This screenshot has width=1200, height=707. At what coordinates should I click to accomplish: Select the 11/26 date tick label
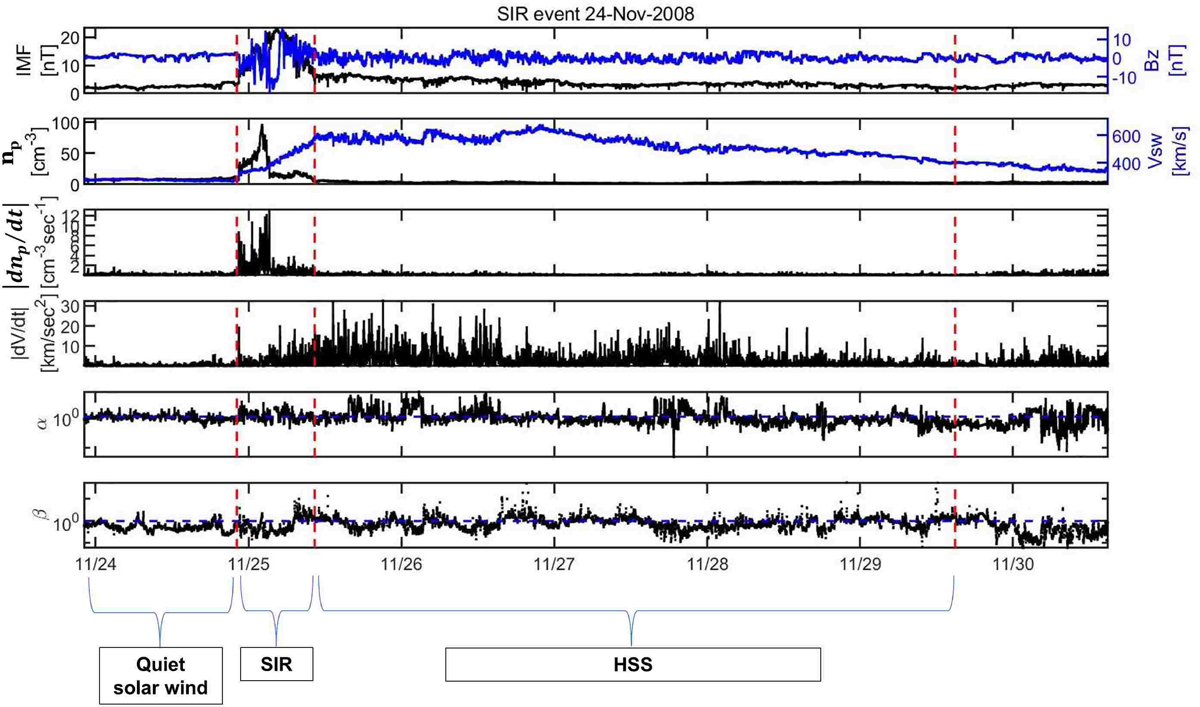401,564
